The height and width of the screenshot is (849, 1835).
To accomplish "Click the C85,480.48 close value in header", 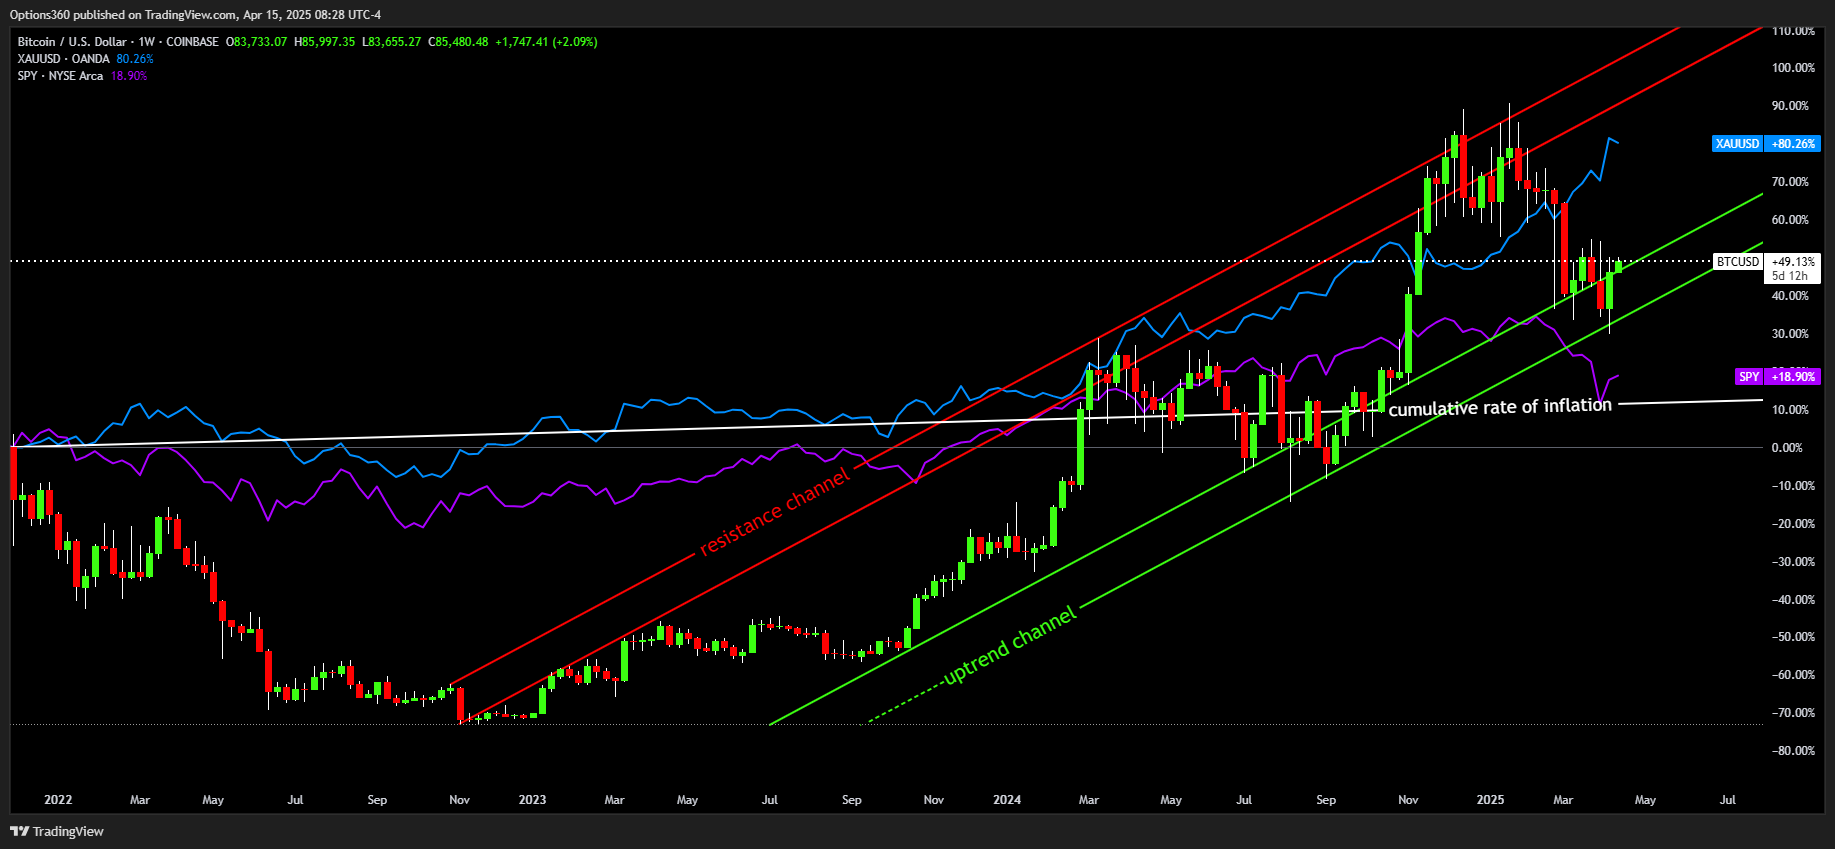I will (x=459, y=42).
